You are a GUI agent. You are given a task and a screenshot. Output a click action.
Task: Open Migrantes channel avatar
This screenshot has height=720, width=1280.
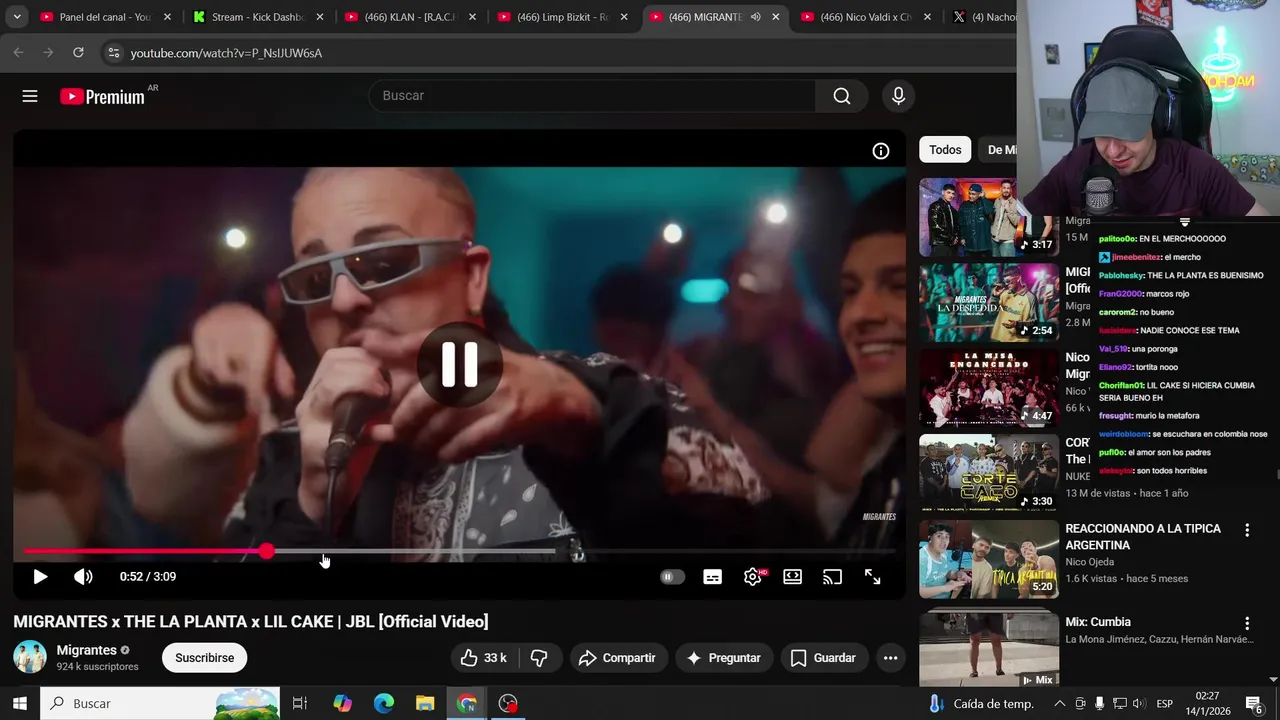coord(30,657)
